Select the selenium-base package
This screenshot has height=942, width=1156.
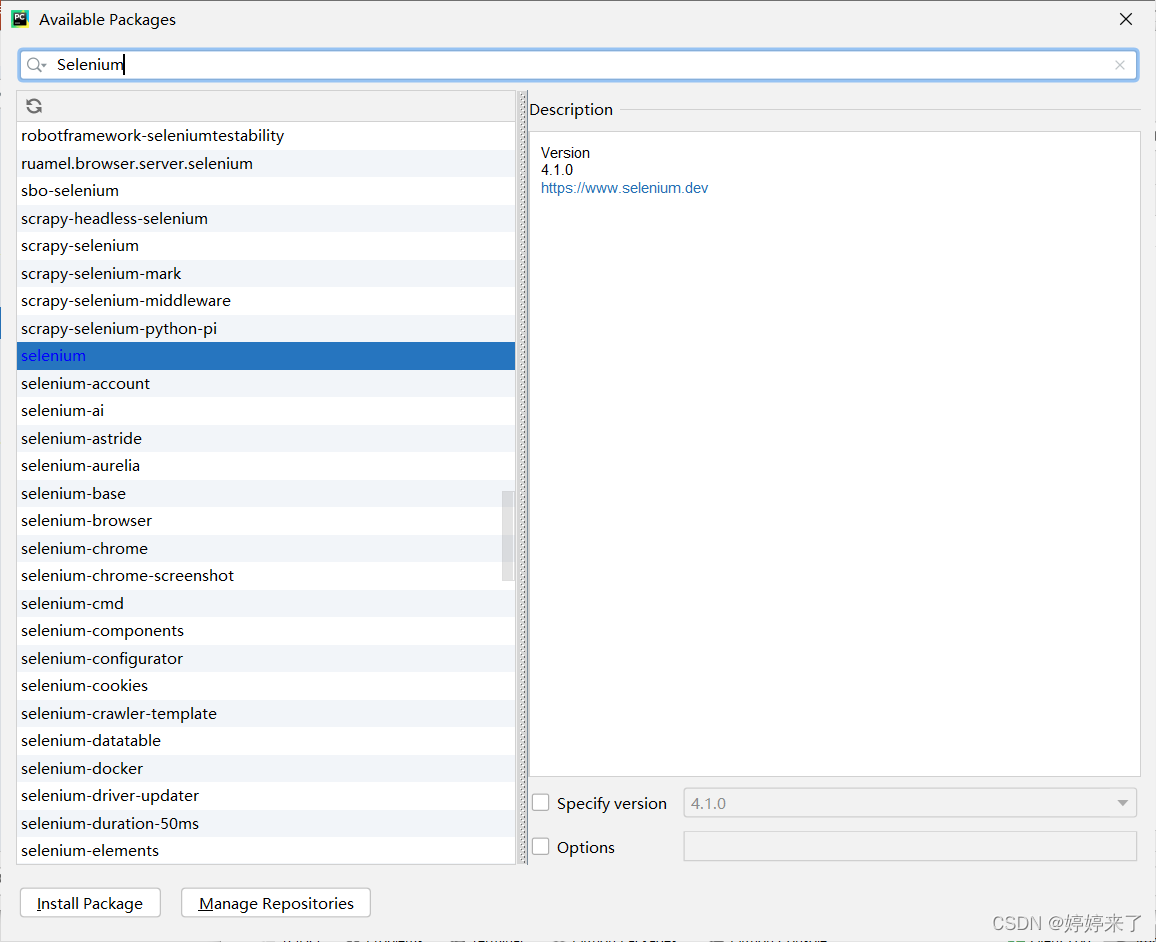click(x=265, y=493)
